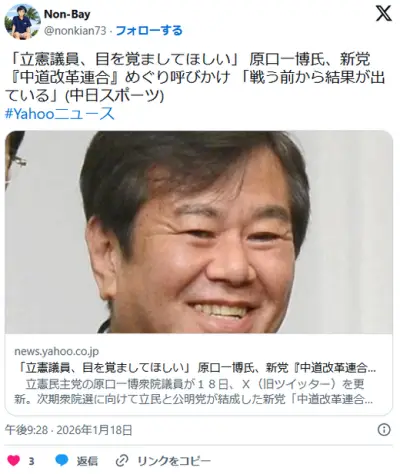400x474 pixels.
Task: Open the article photo of smiling man
Action: [199, 232]
